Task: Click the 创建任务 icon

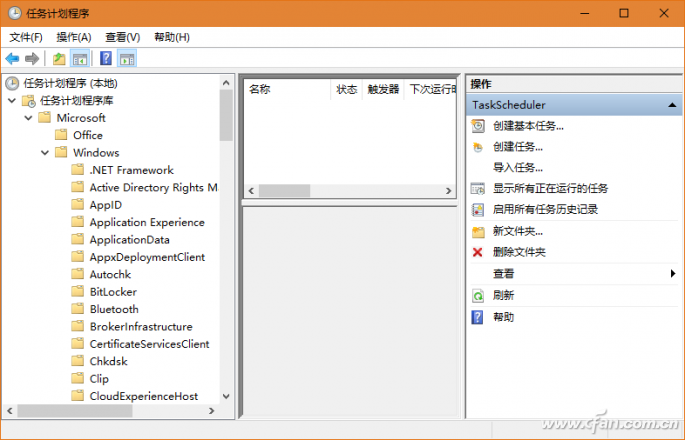Action: (x=478, y=147)
